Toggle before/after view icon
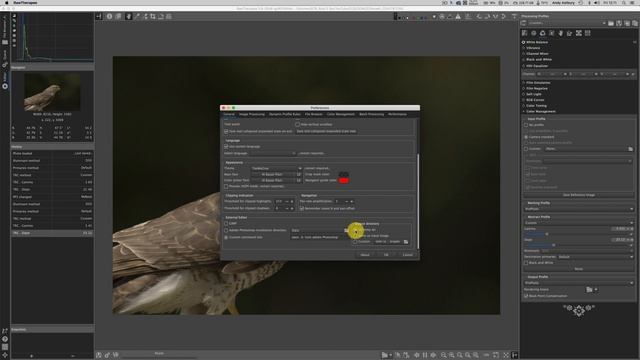 tap(118, 16)
